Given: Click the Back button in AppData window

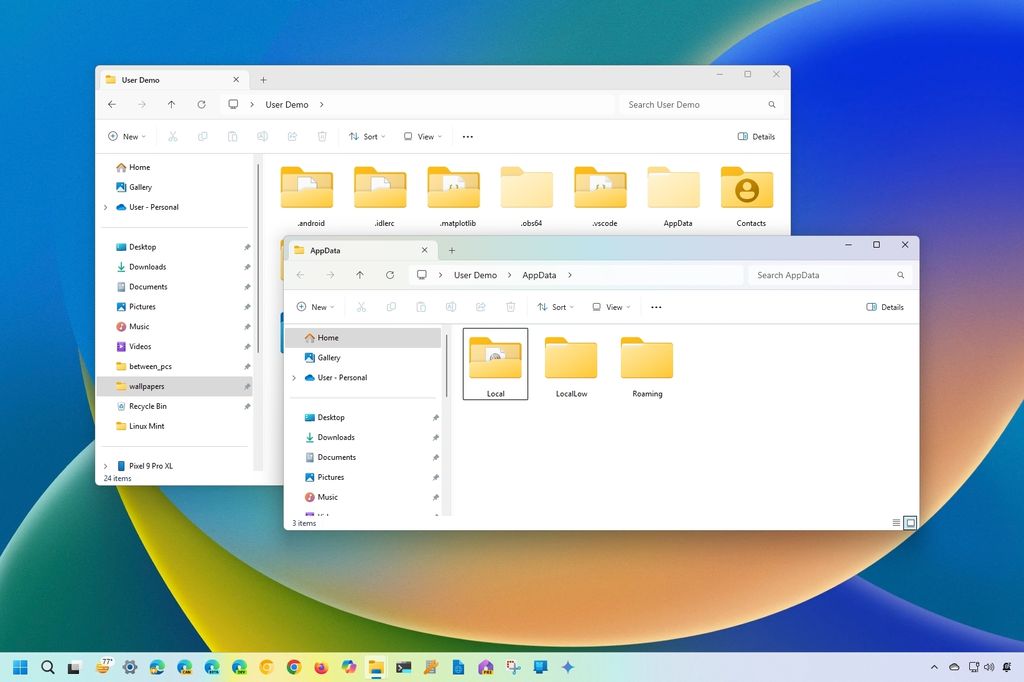Looking at the screenshot, I should pyautogui.click(x=301, y=275).
